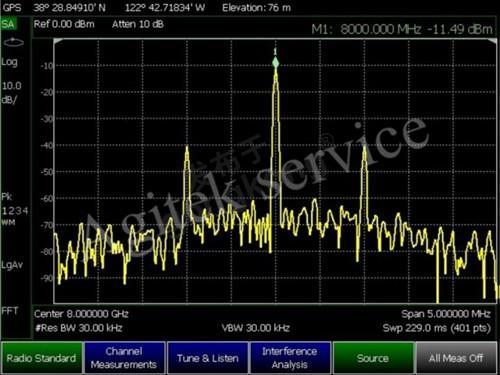Select the Interference Analysis softkey
Screen dimensions: 500x375
290,358
